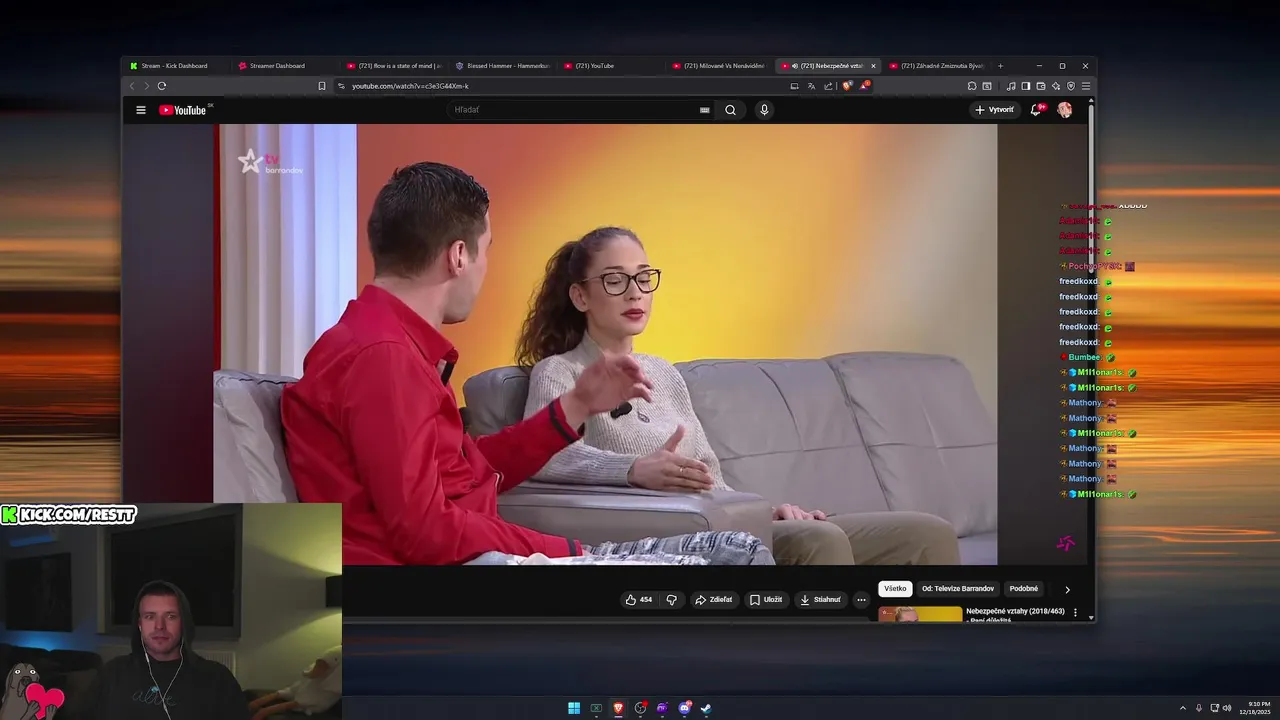Open the Nebezpečné vztahy (2018/463) thumbnail
The image size is (1280, 720).
920,614
